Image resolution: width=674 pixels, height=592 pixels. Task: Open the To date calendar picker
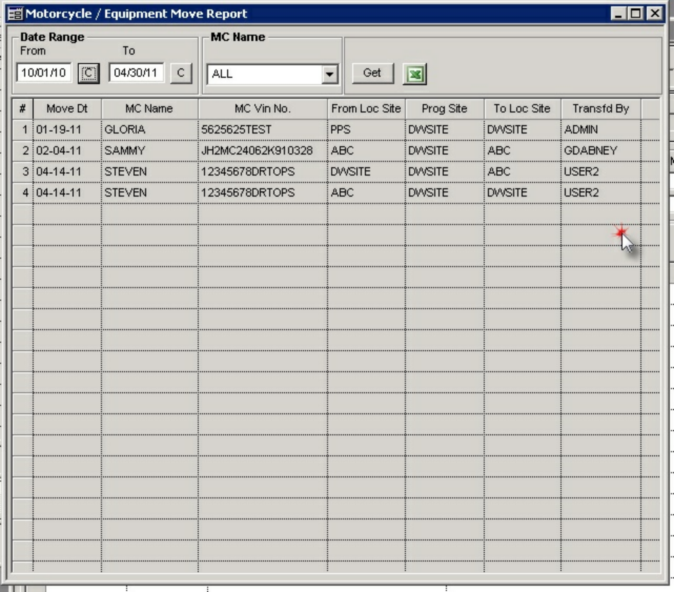[x=180, y=73]
